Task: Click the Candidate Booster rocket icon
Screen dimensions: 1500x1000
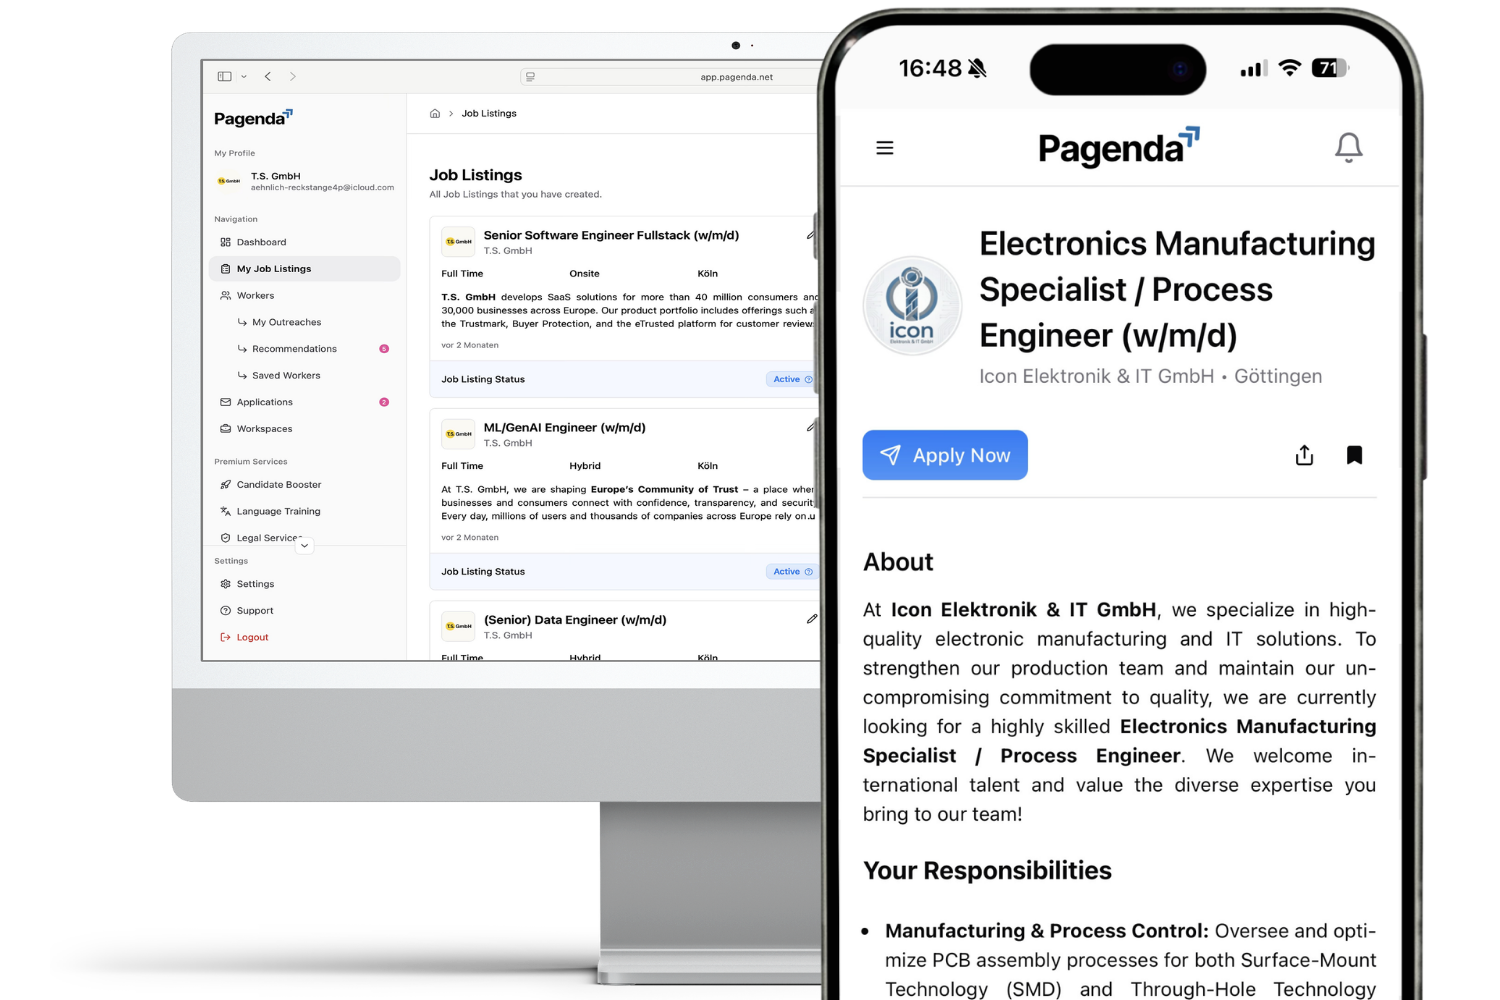Action: point(225,485)
